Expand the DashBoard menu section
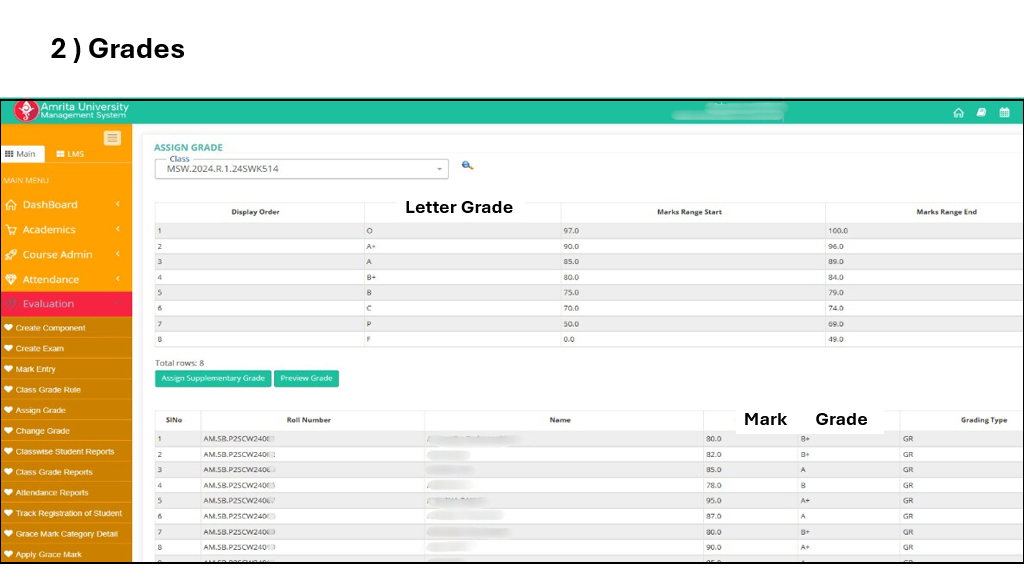The height and width of the screenshot is (576, 1024). (65, 205)
